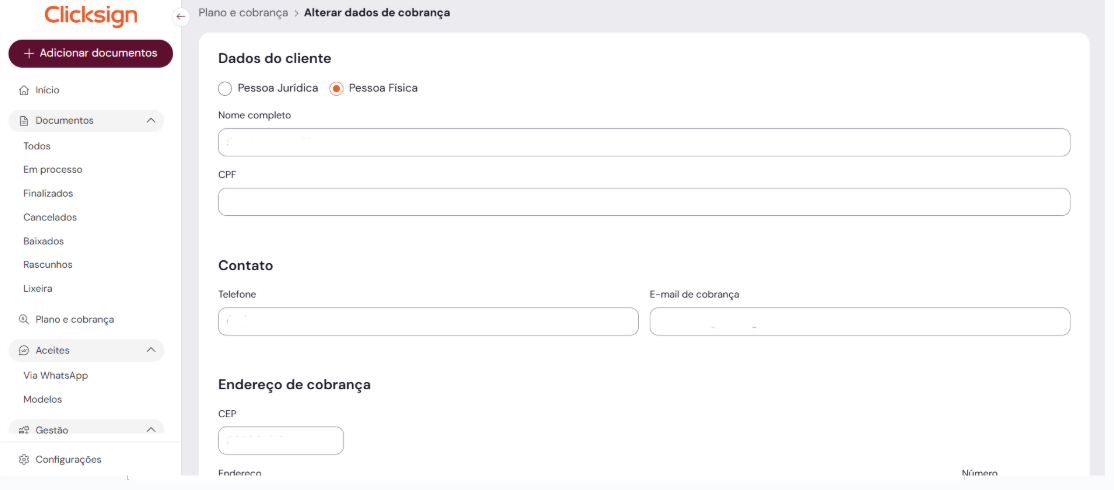Open the Em processo documents list
Image resolution: width=1114 pixels, height=490 pixels.
point(53,170)
